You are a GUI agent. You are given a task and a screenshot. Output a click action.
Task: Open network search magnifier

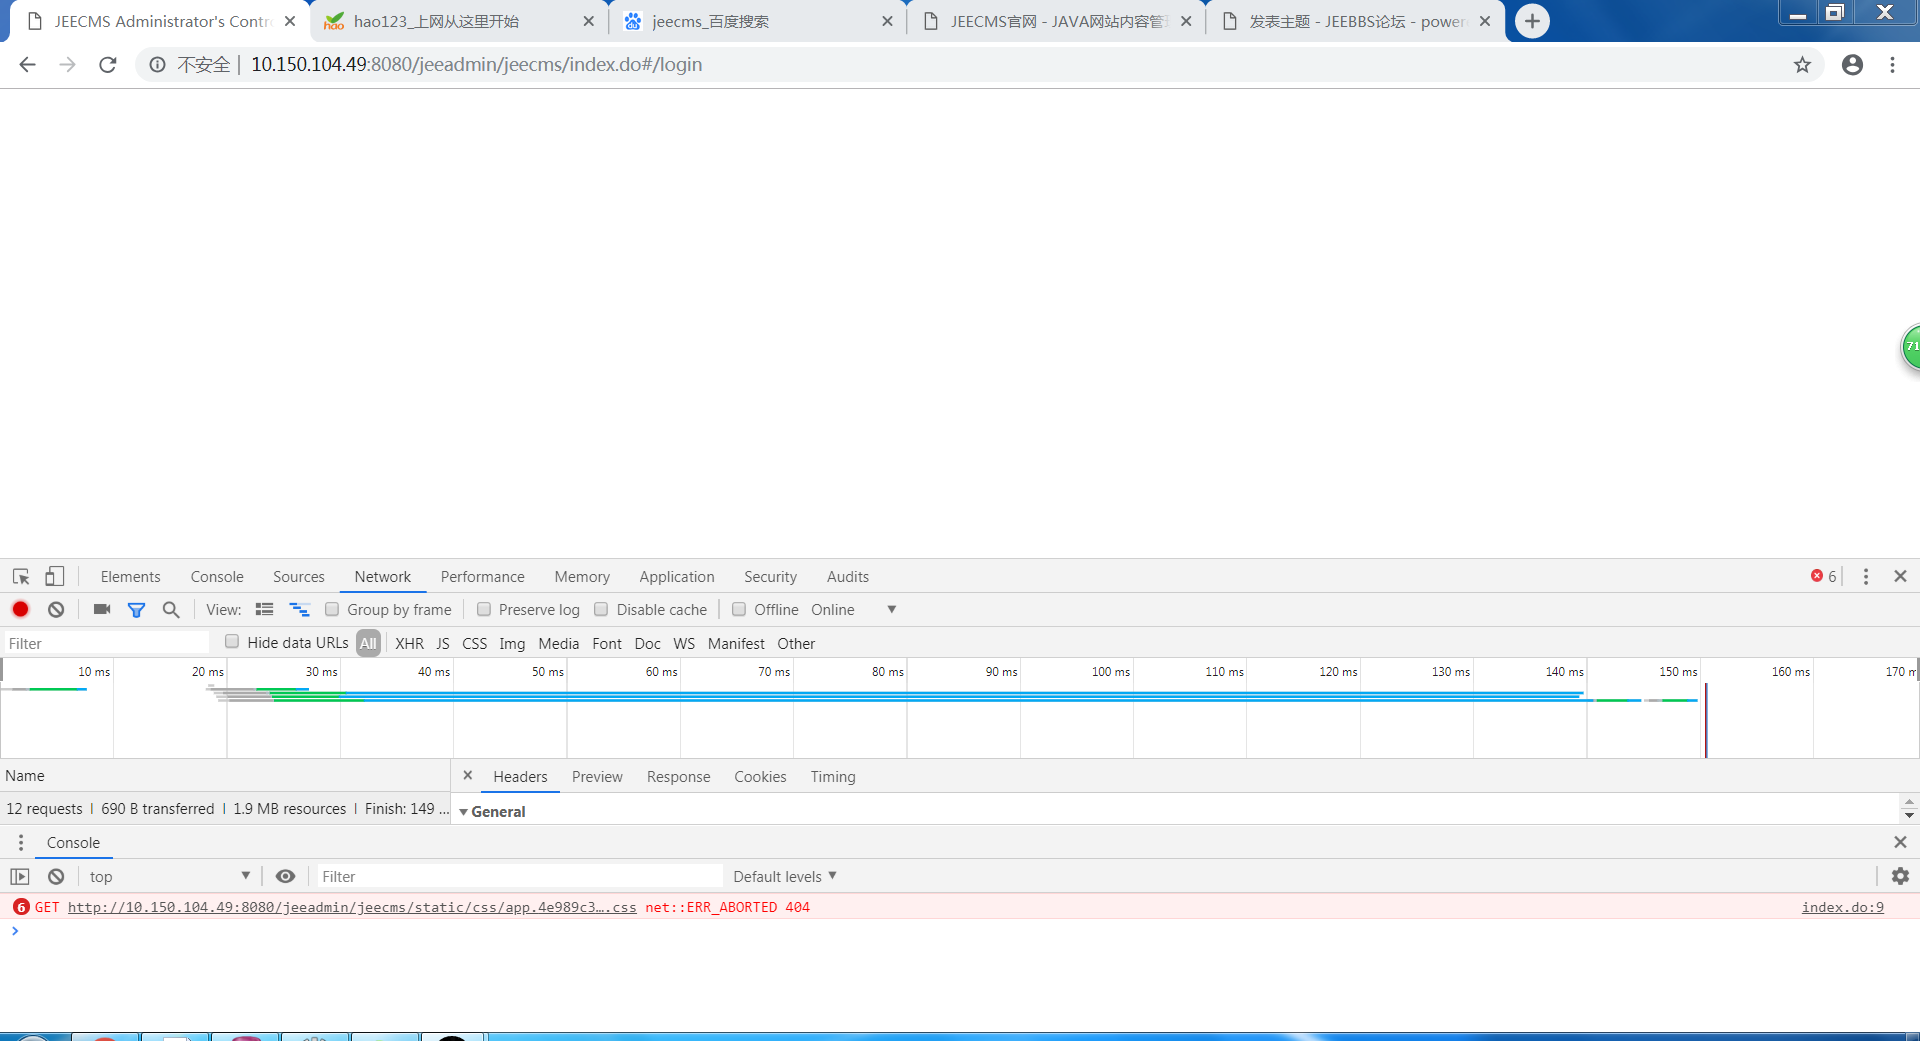171,609
